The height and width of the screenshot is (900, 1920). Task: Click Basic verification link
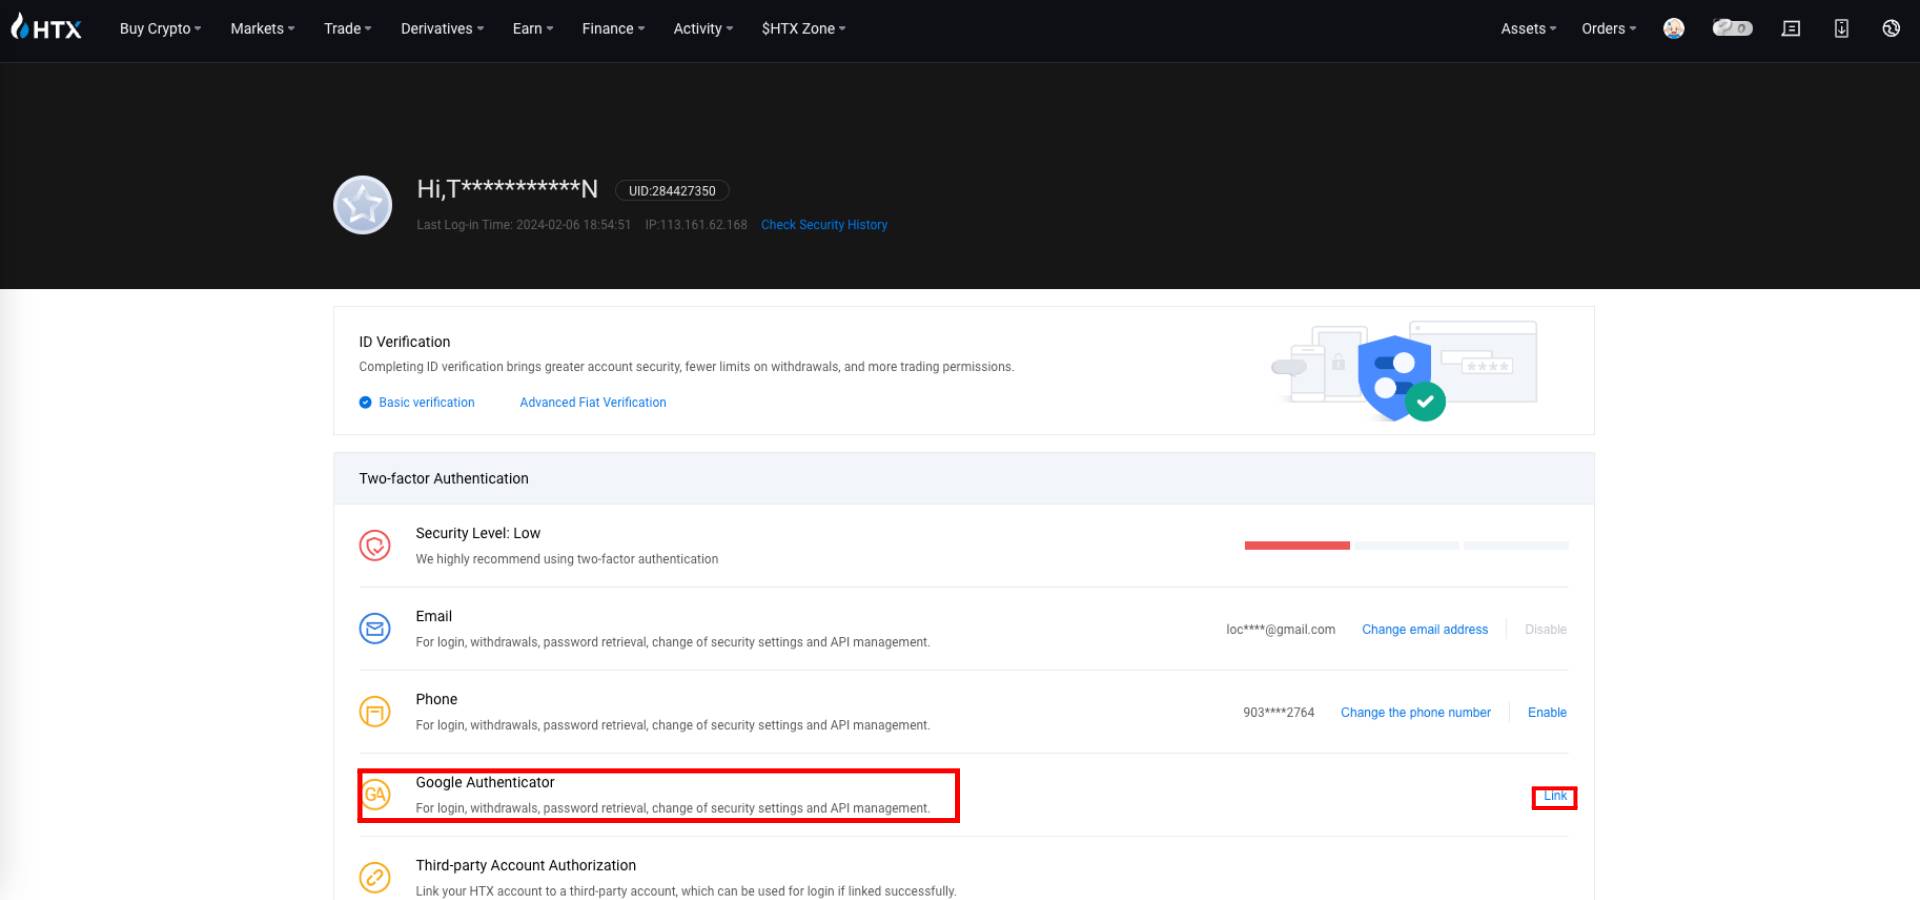click(x=426, y=403)
